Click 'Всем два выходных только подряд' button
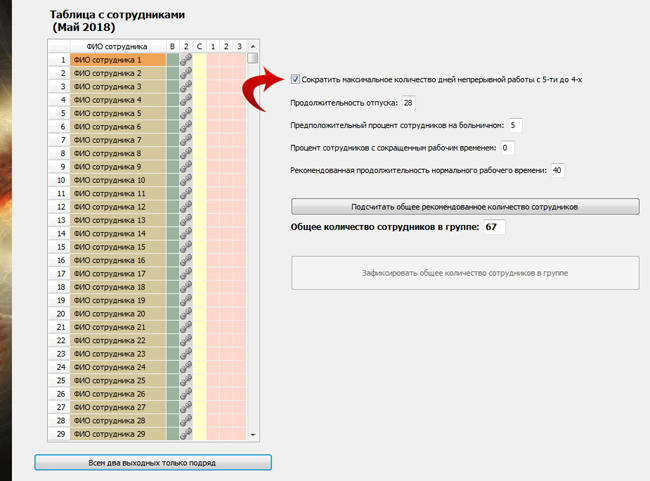650x481 pixels. (x=153, y=463)
